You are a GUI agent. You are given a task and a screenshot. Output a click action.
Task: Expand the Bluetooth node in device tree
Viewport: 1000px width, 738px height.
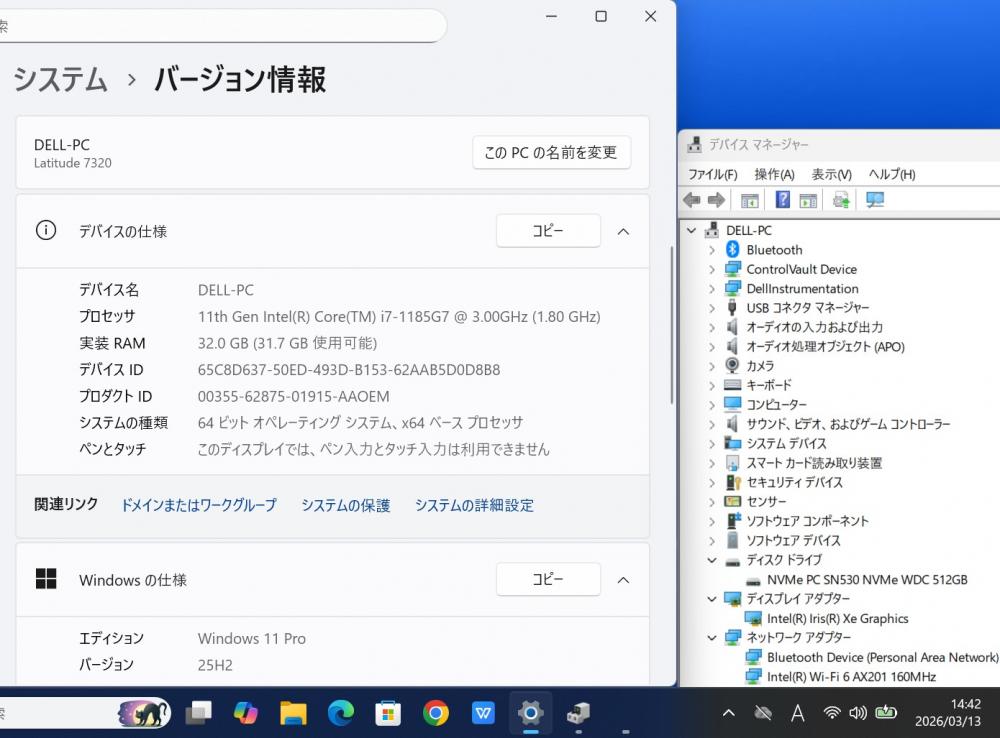[x=712, y=250]
